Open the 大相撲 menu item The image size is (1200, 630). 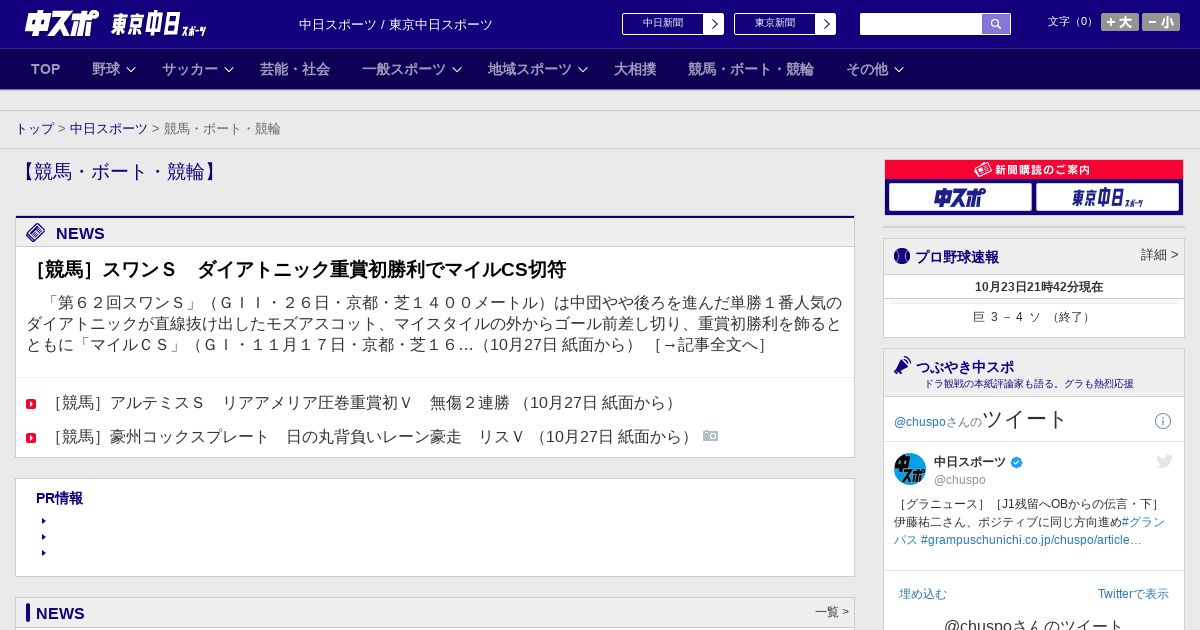pos(635,69)
